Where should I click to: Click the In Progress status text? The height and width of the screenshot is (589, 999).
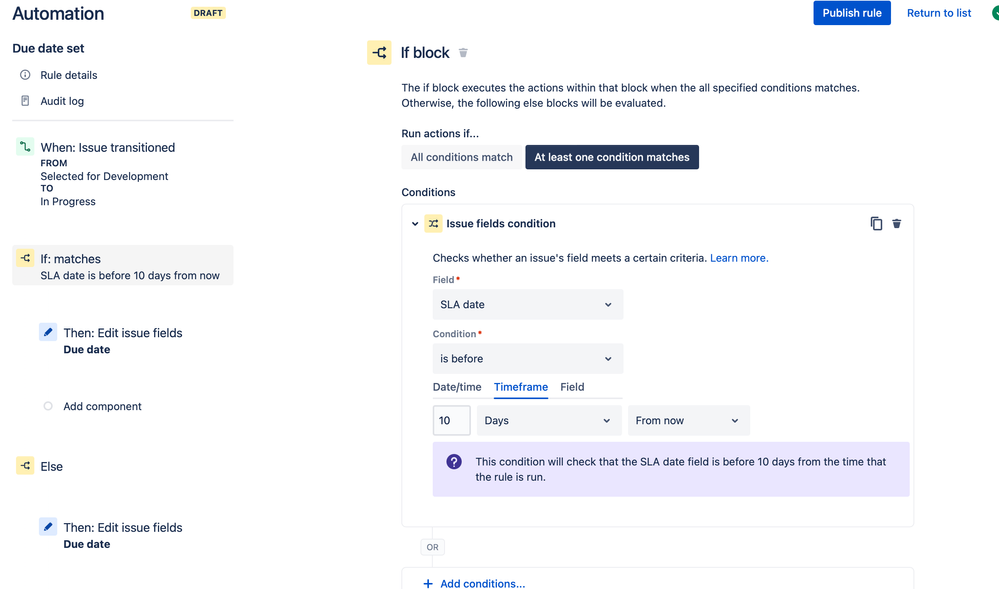coord(68,201)
